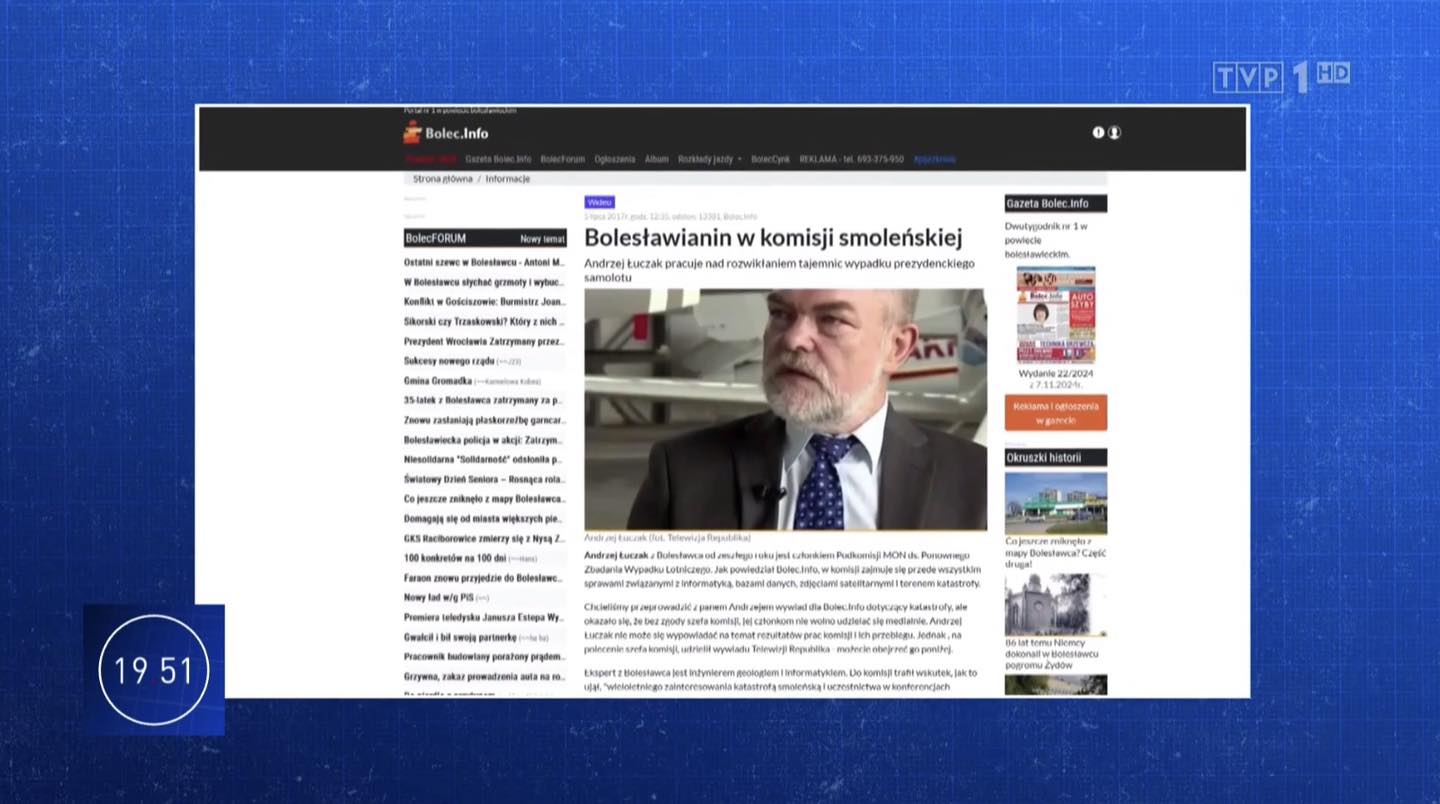The height and width of the screenshot is (804, 1440).
Task: Open topic 'Premiera teledysku Janusza Estepa'
Action: click(x=484, y=618)
